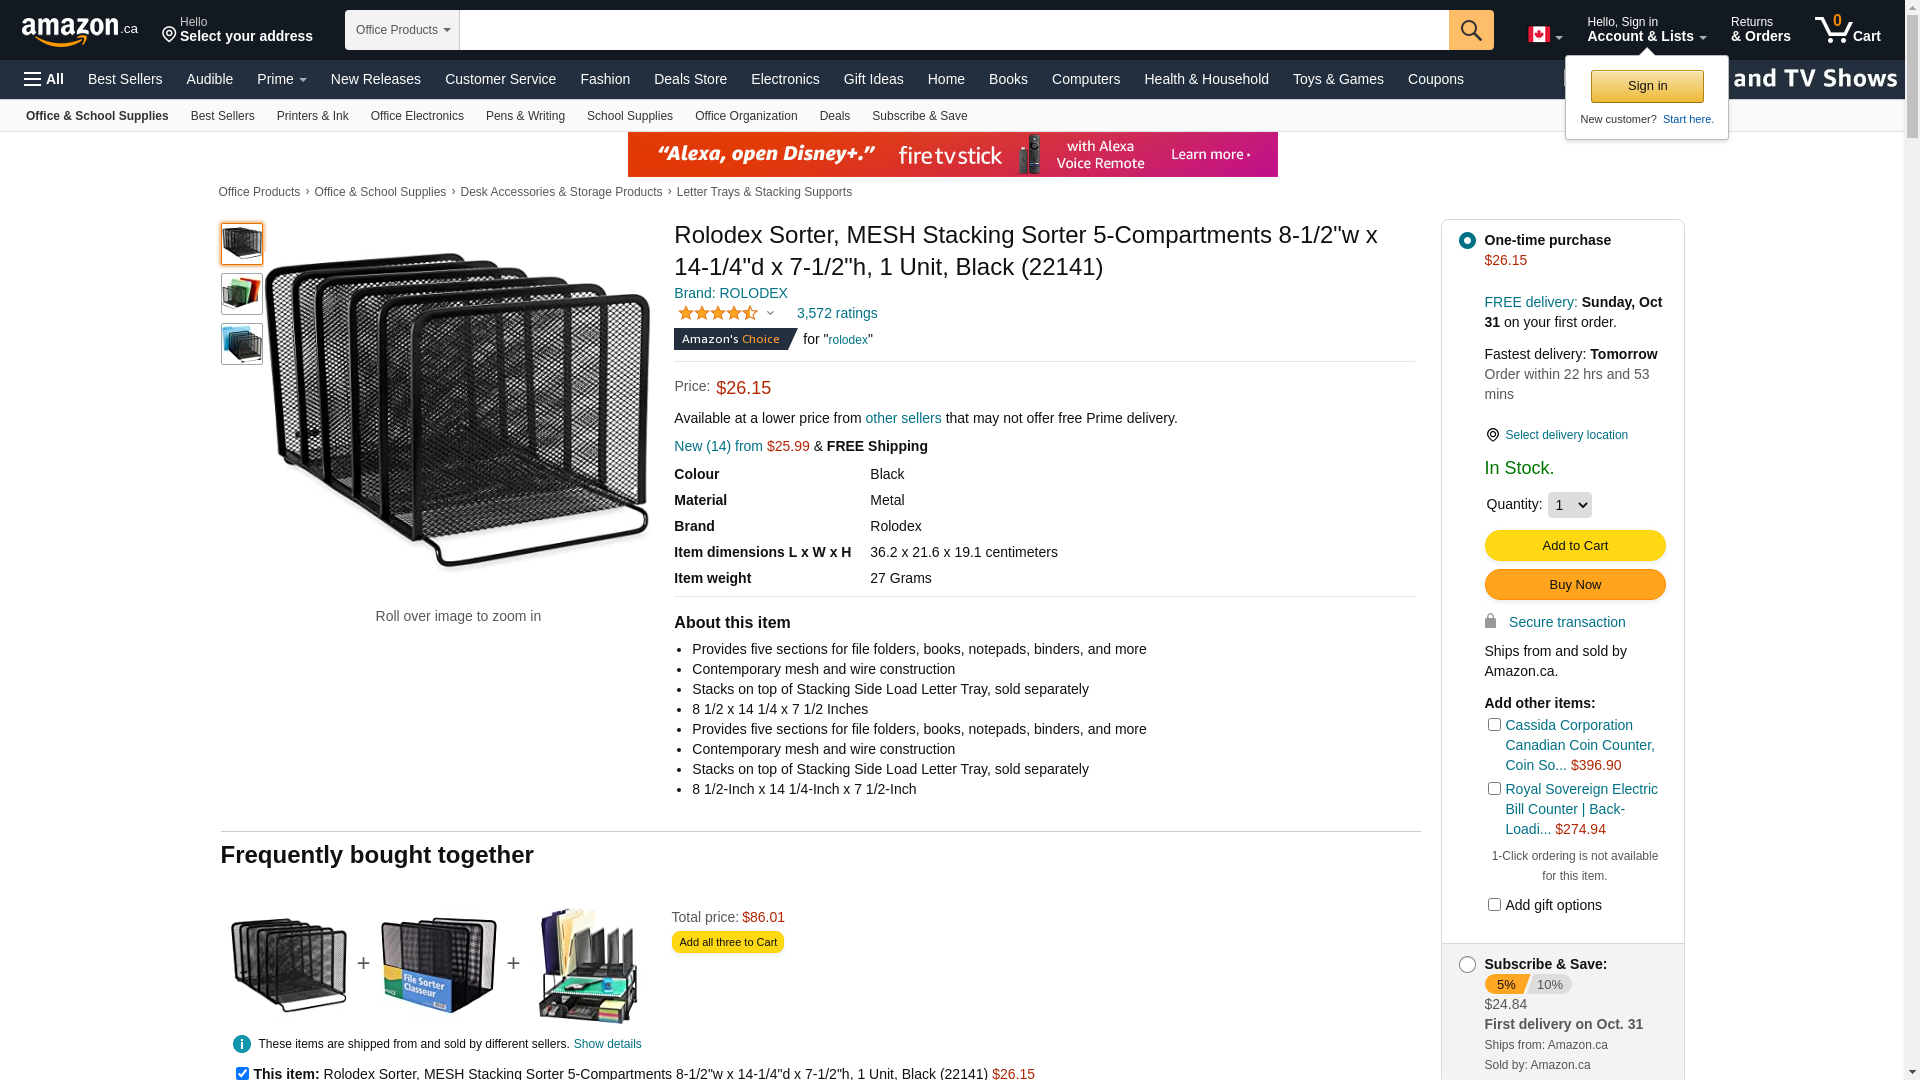Click the Add to Cart button

click(1575, 545)
